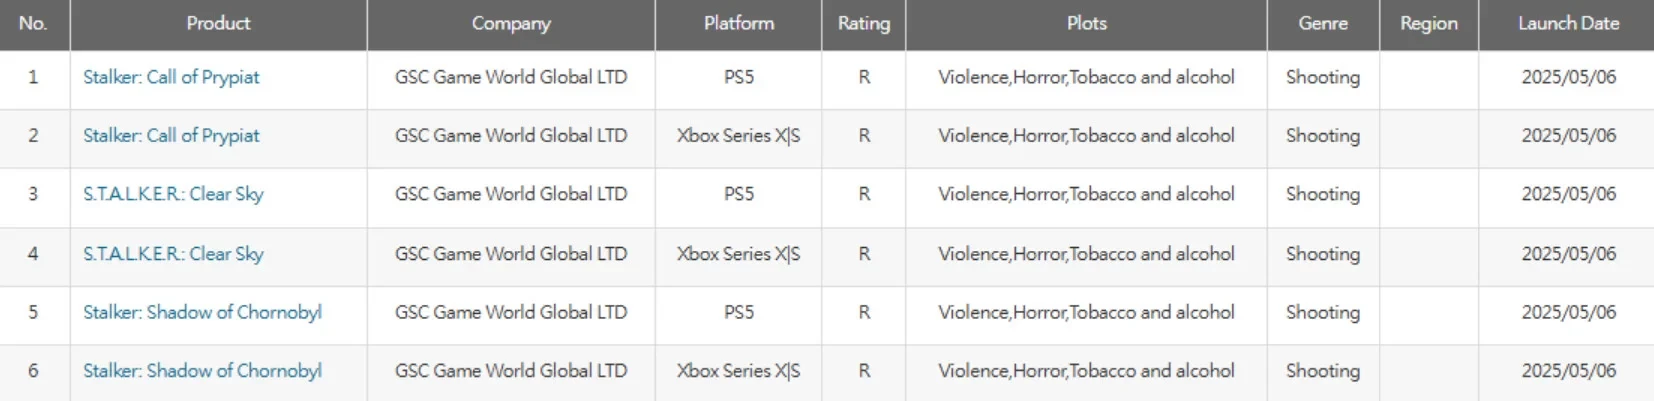Viewport: 1654px width, 401px height.
Task: Click the Platform column header
Action: 738,24
